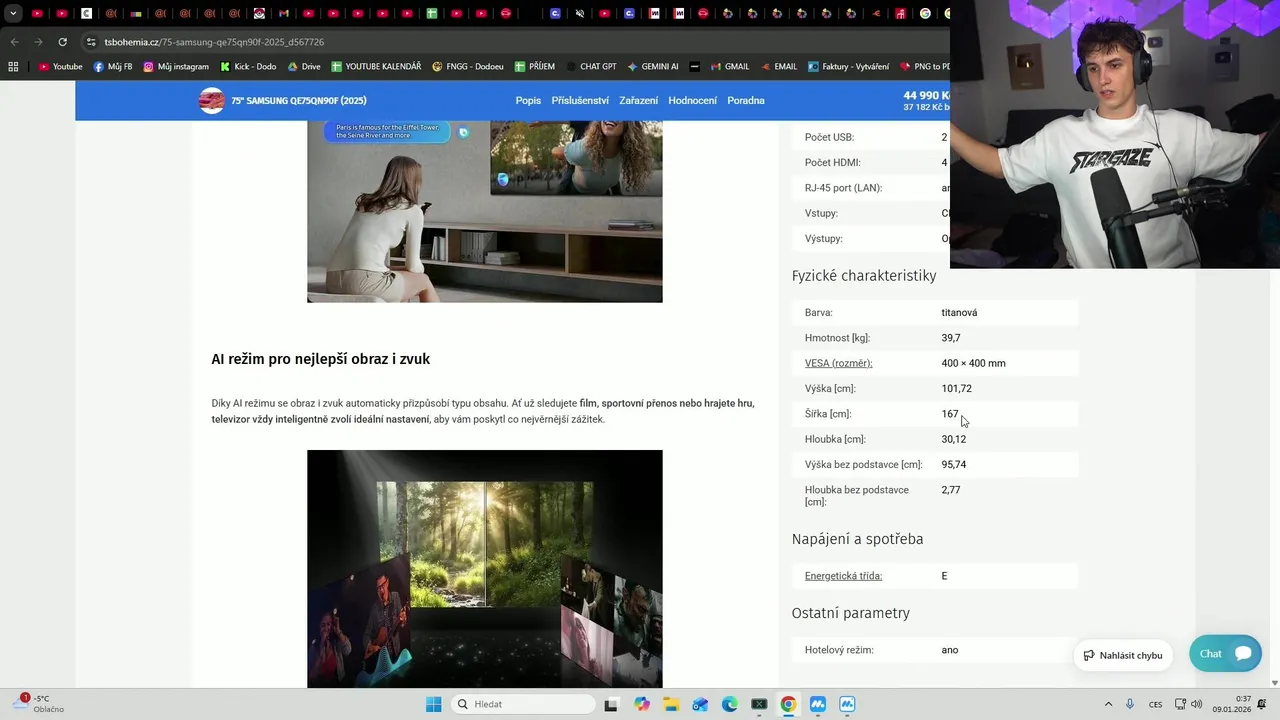Switch to Chrome in taskbar
This screenshot has height=720, width=1280.
tap(788, 704)
